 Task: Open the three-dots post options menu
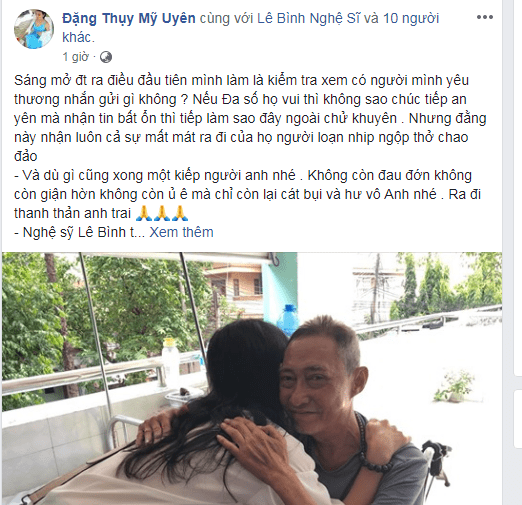485,17
